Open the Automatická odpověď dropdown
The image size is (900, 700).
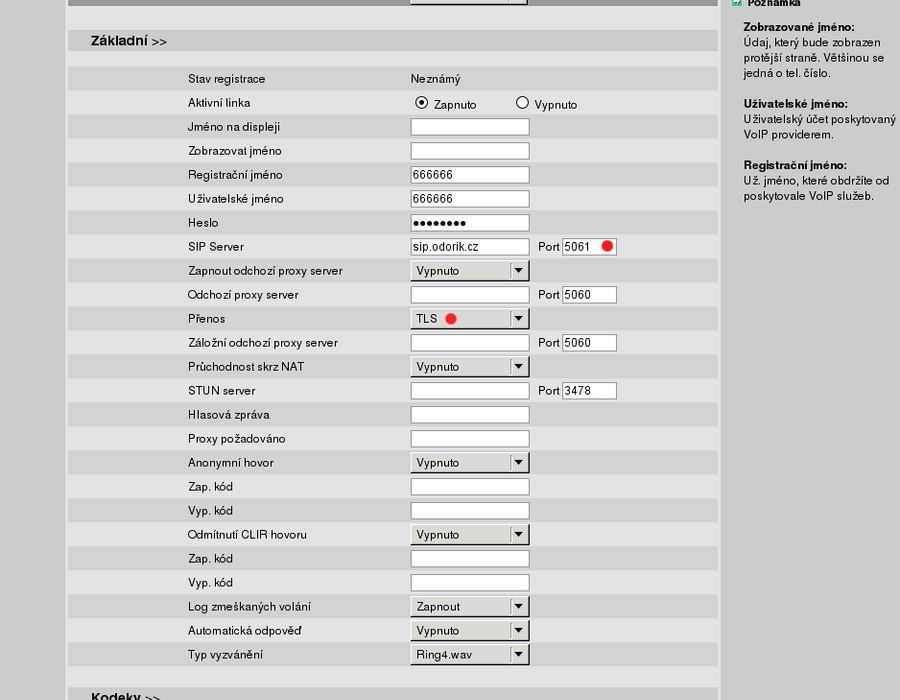[470, 631]
